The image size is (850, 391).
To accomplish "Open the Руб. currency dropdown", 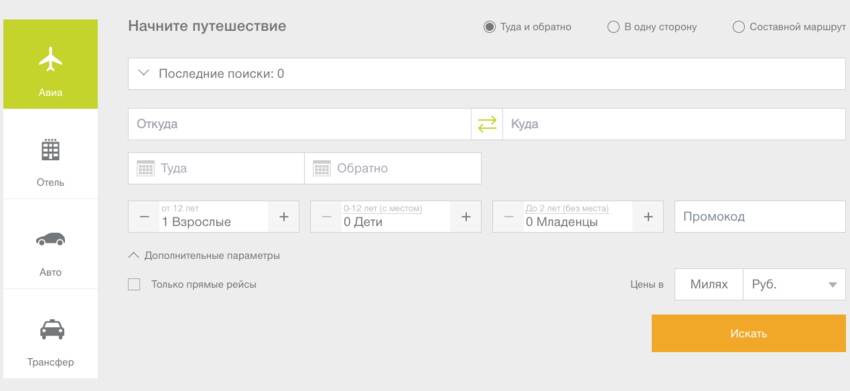I will pos(795,285).
